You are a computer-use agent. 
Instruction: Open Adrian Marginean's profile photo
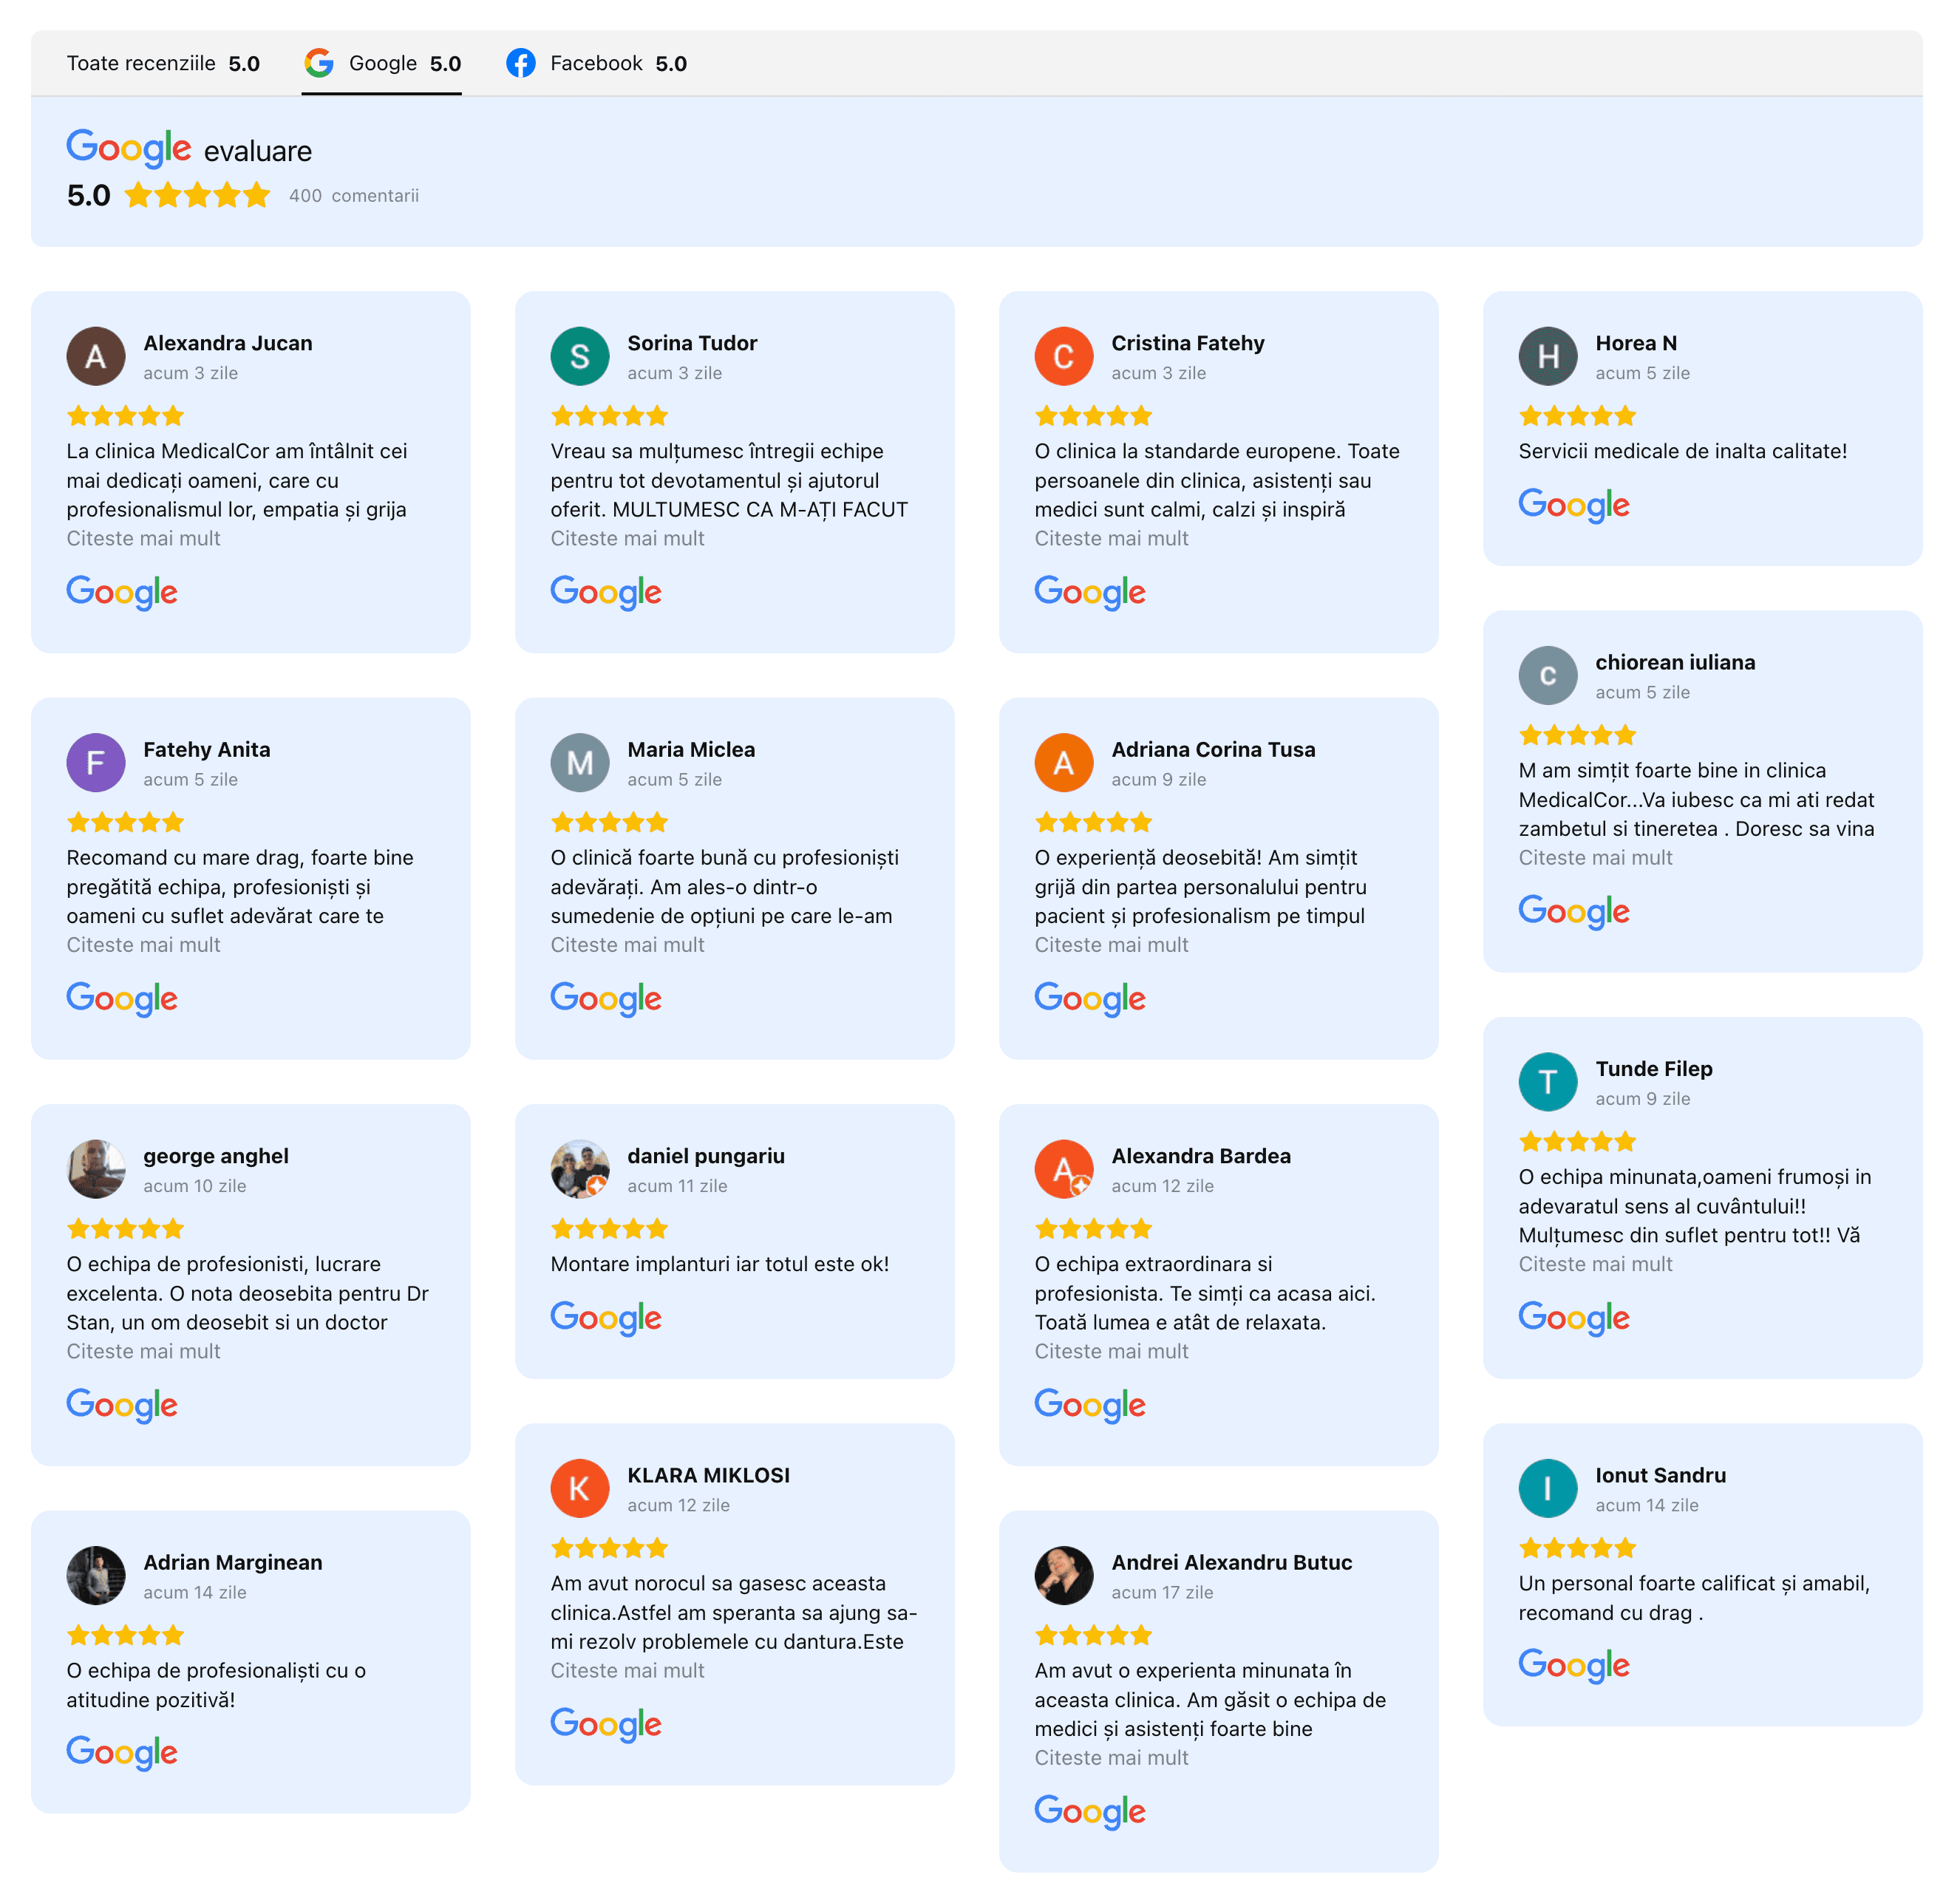[x=96, y=1576]
